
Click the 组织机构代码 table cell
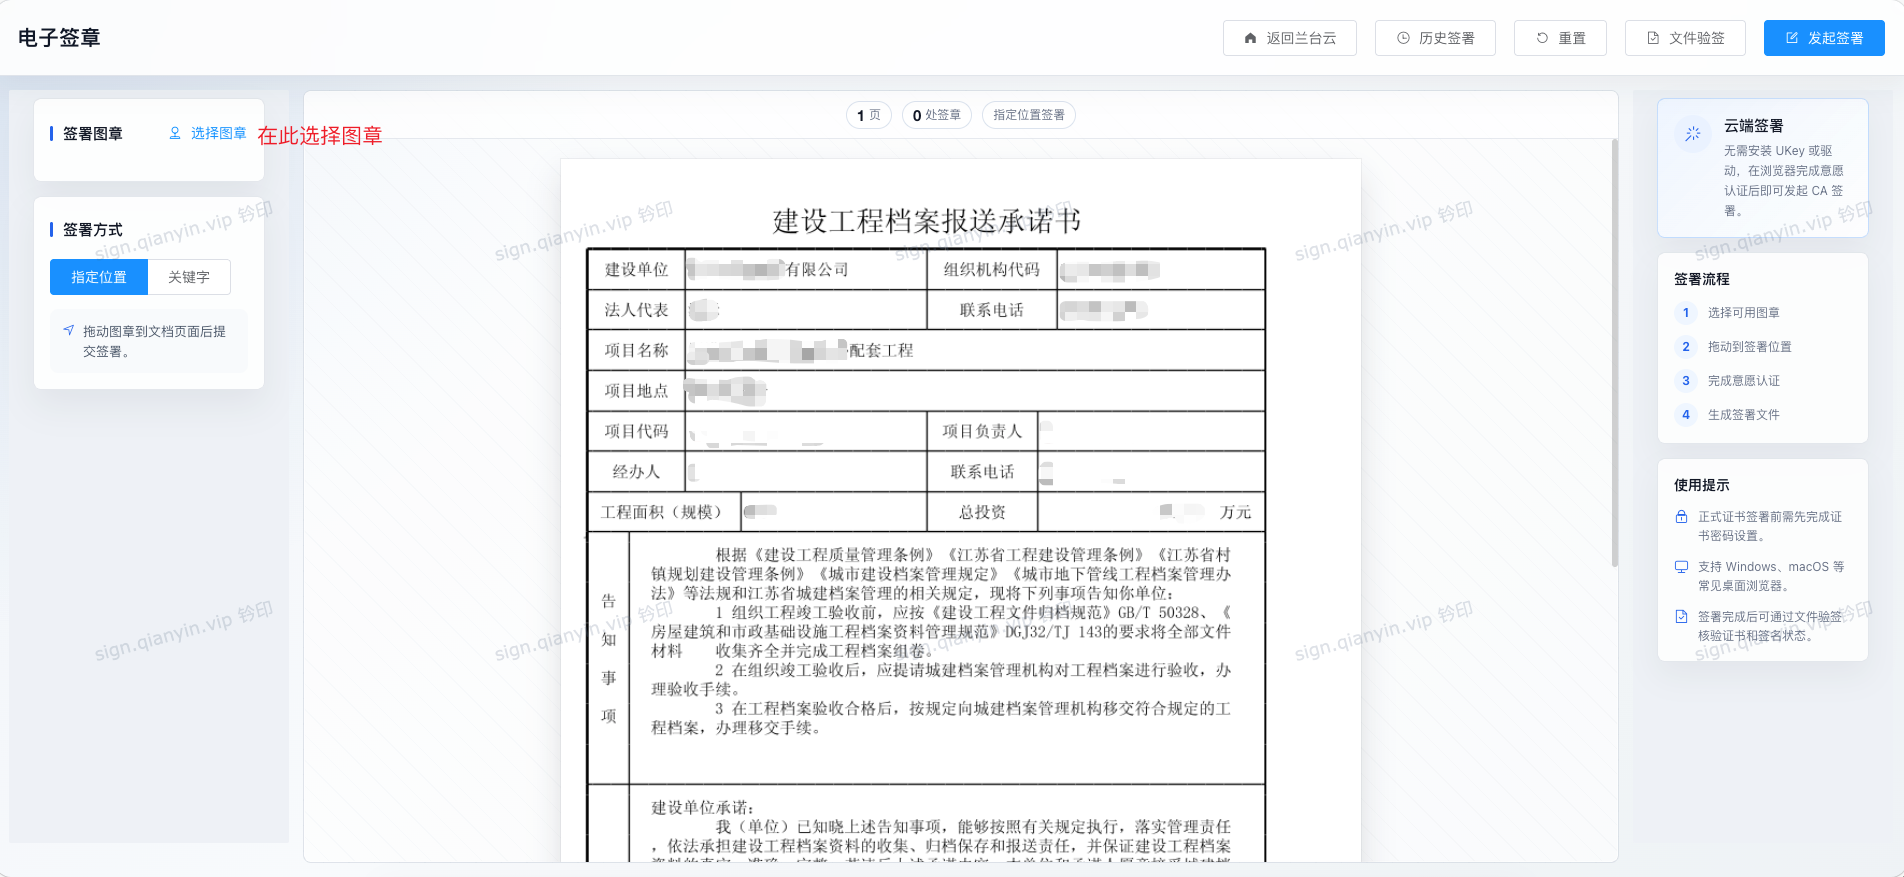point(991,270)
